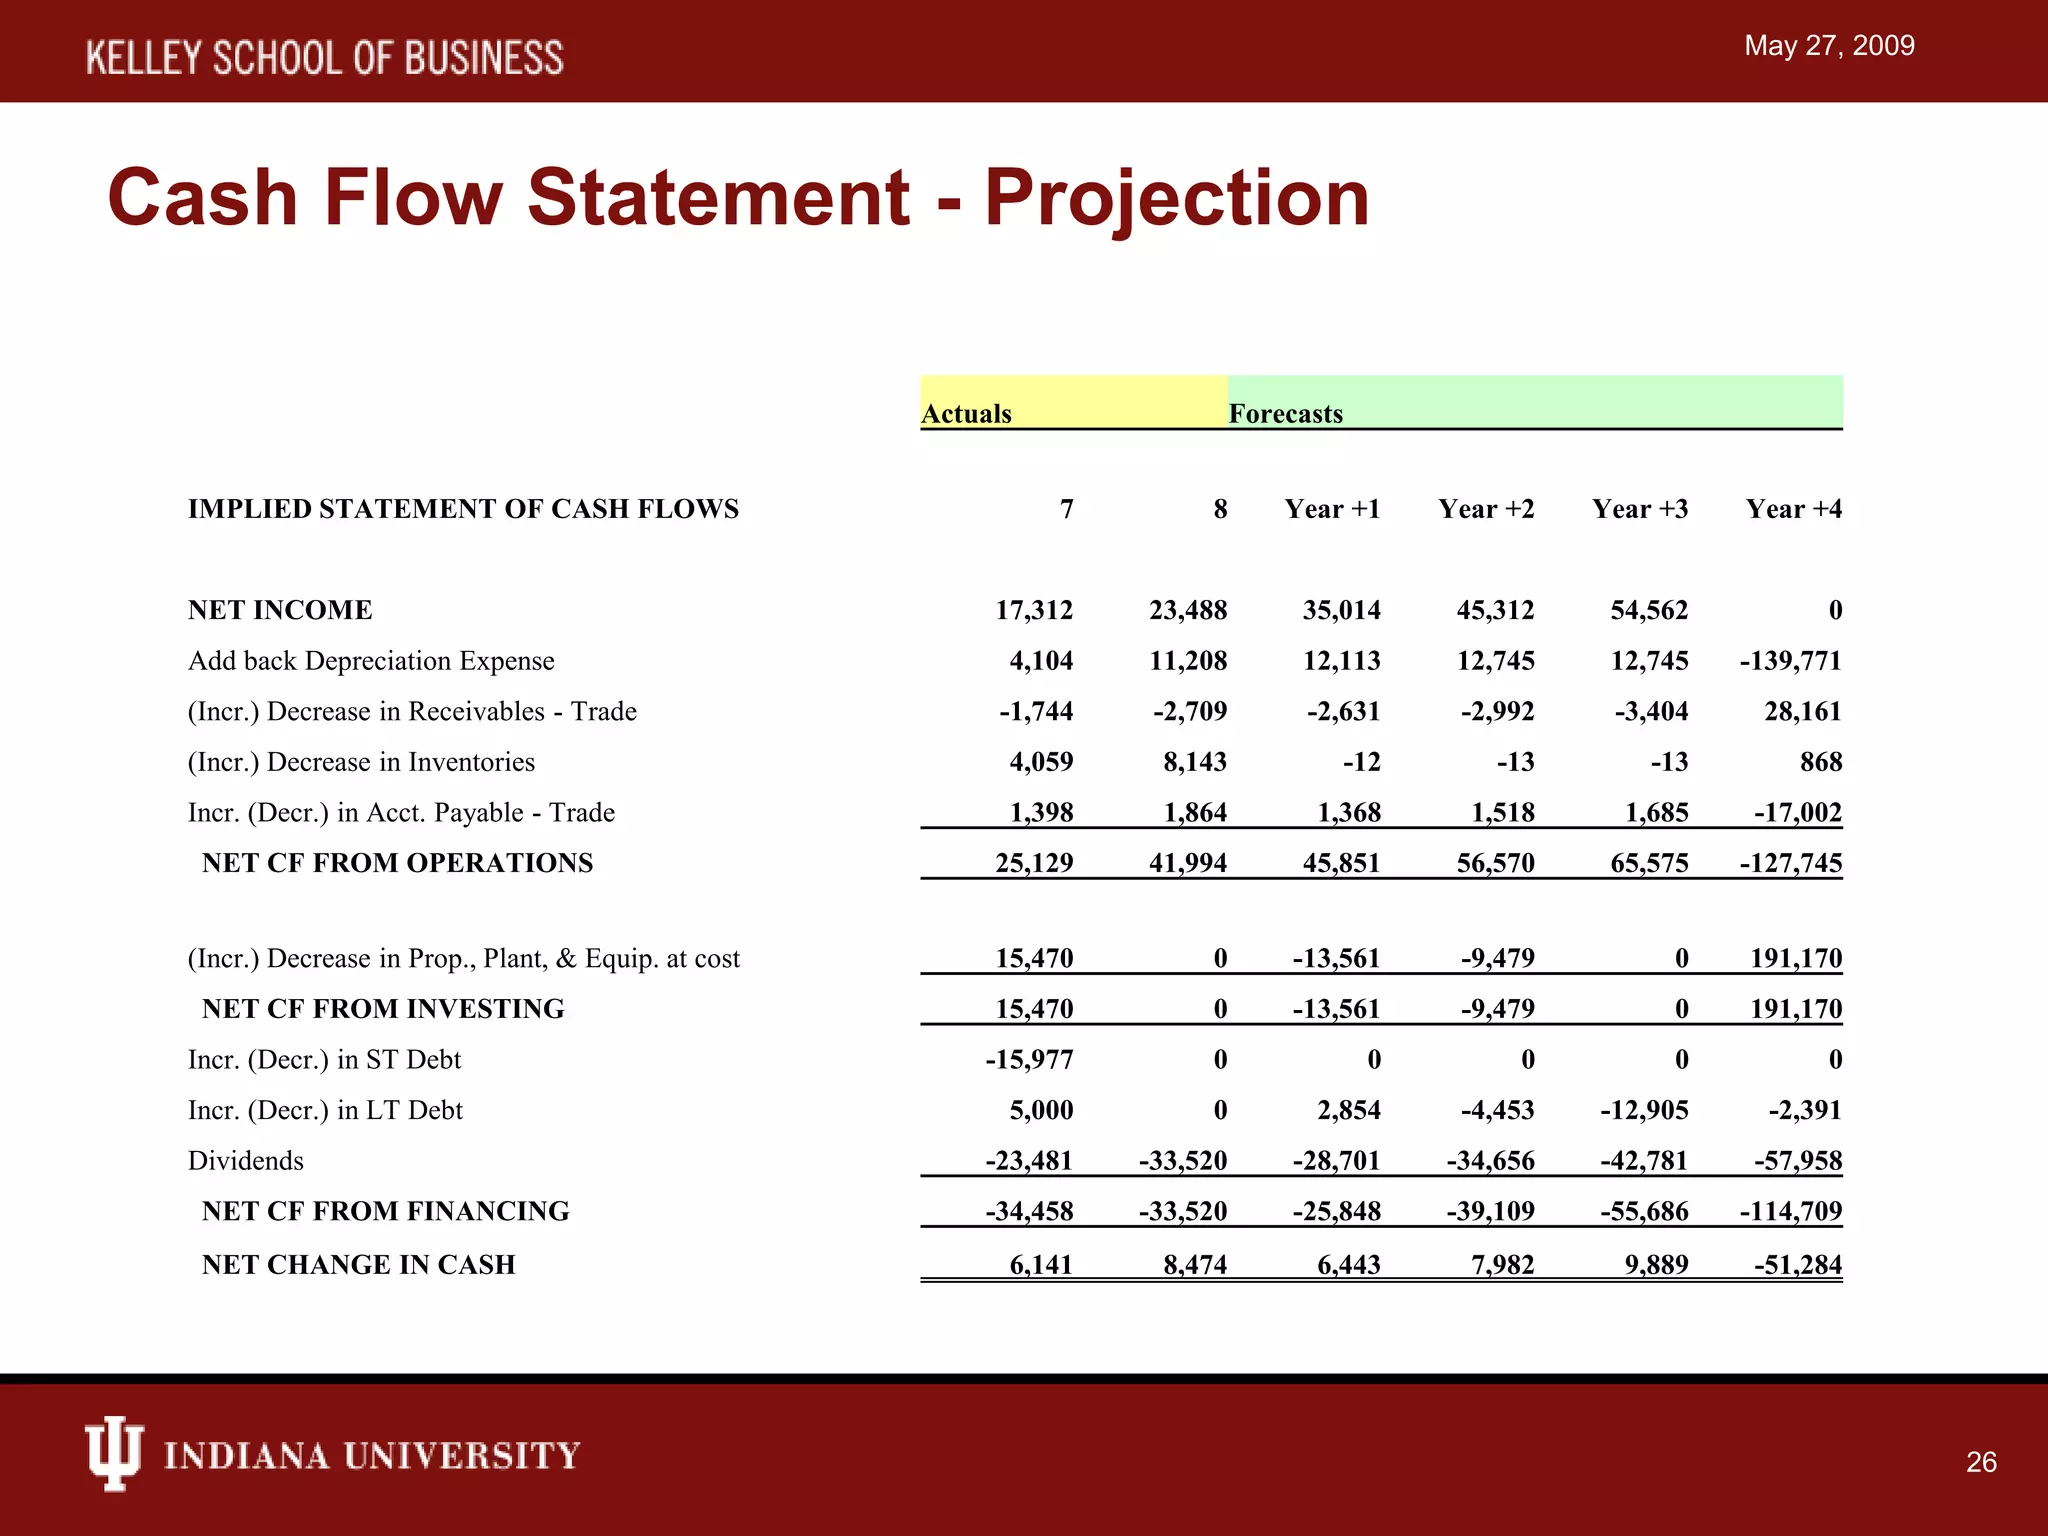The width and height of the screenshot is (2048, 1536).
Task: Click the Year +4 column header
Action: coord(1794,509)
